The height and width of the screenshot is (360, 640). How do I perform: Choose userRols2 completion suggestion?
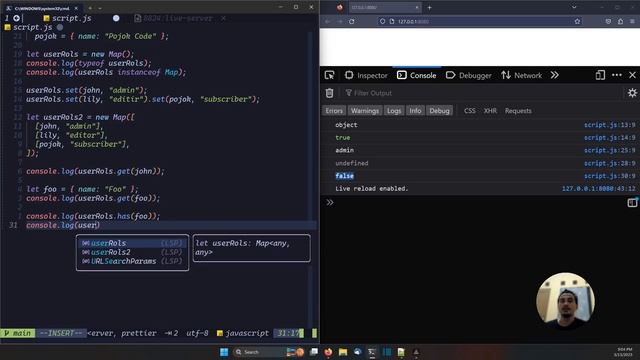132,252
